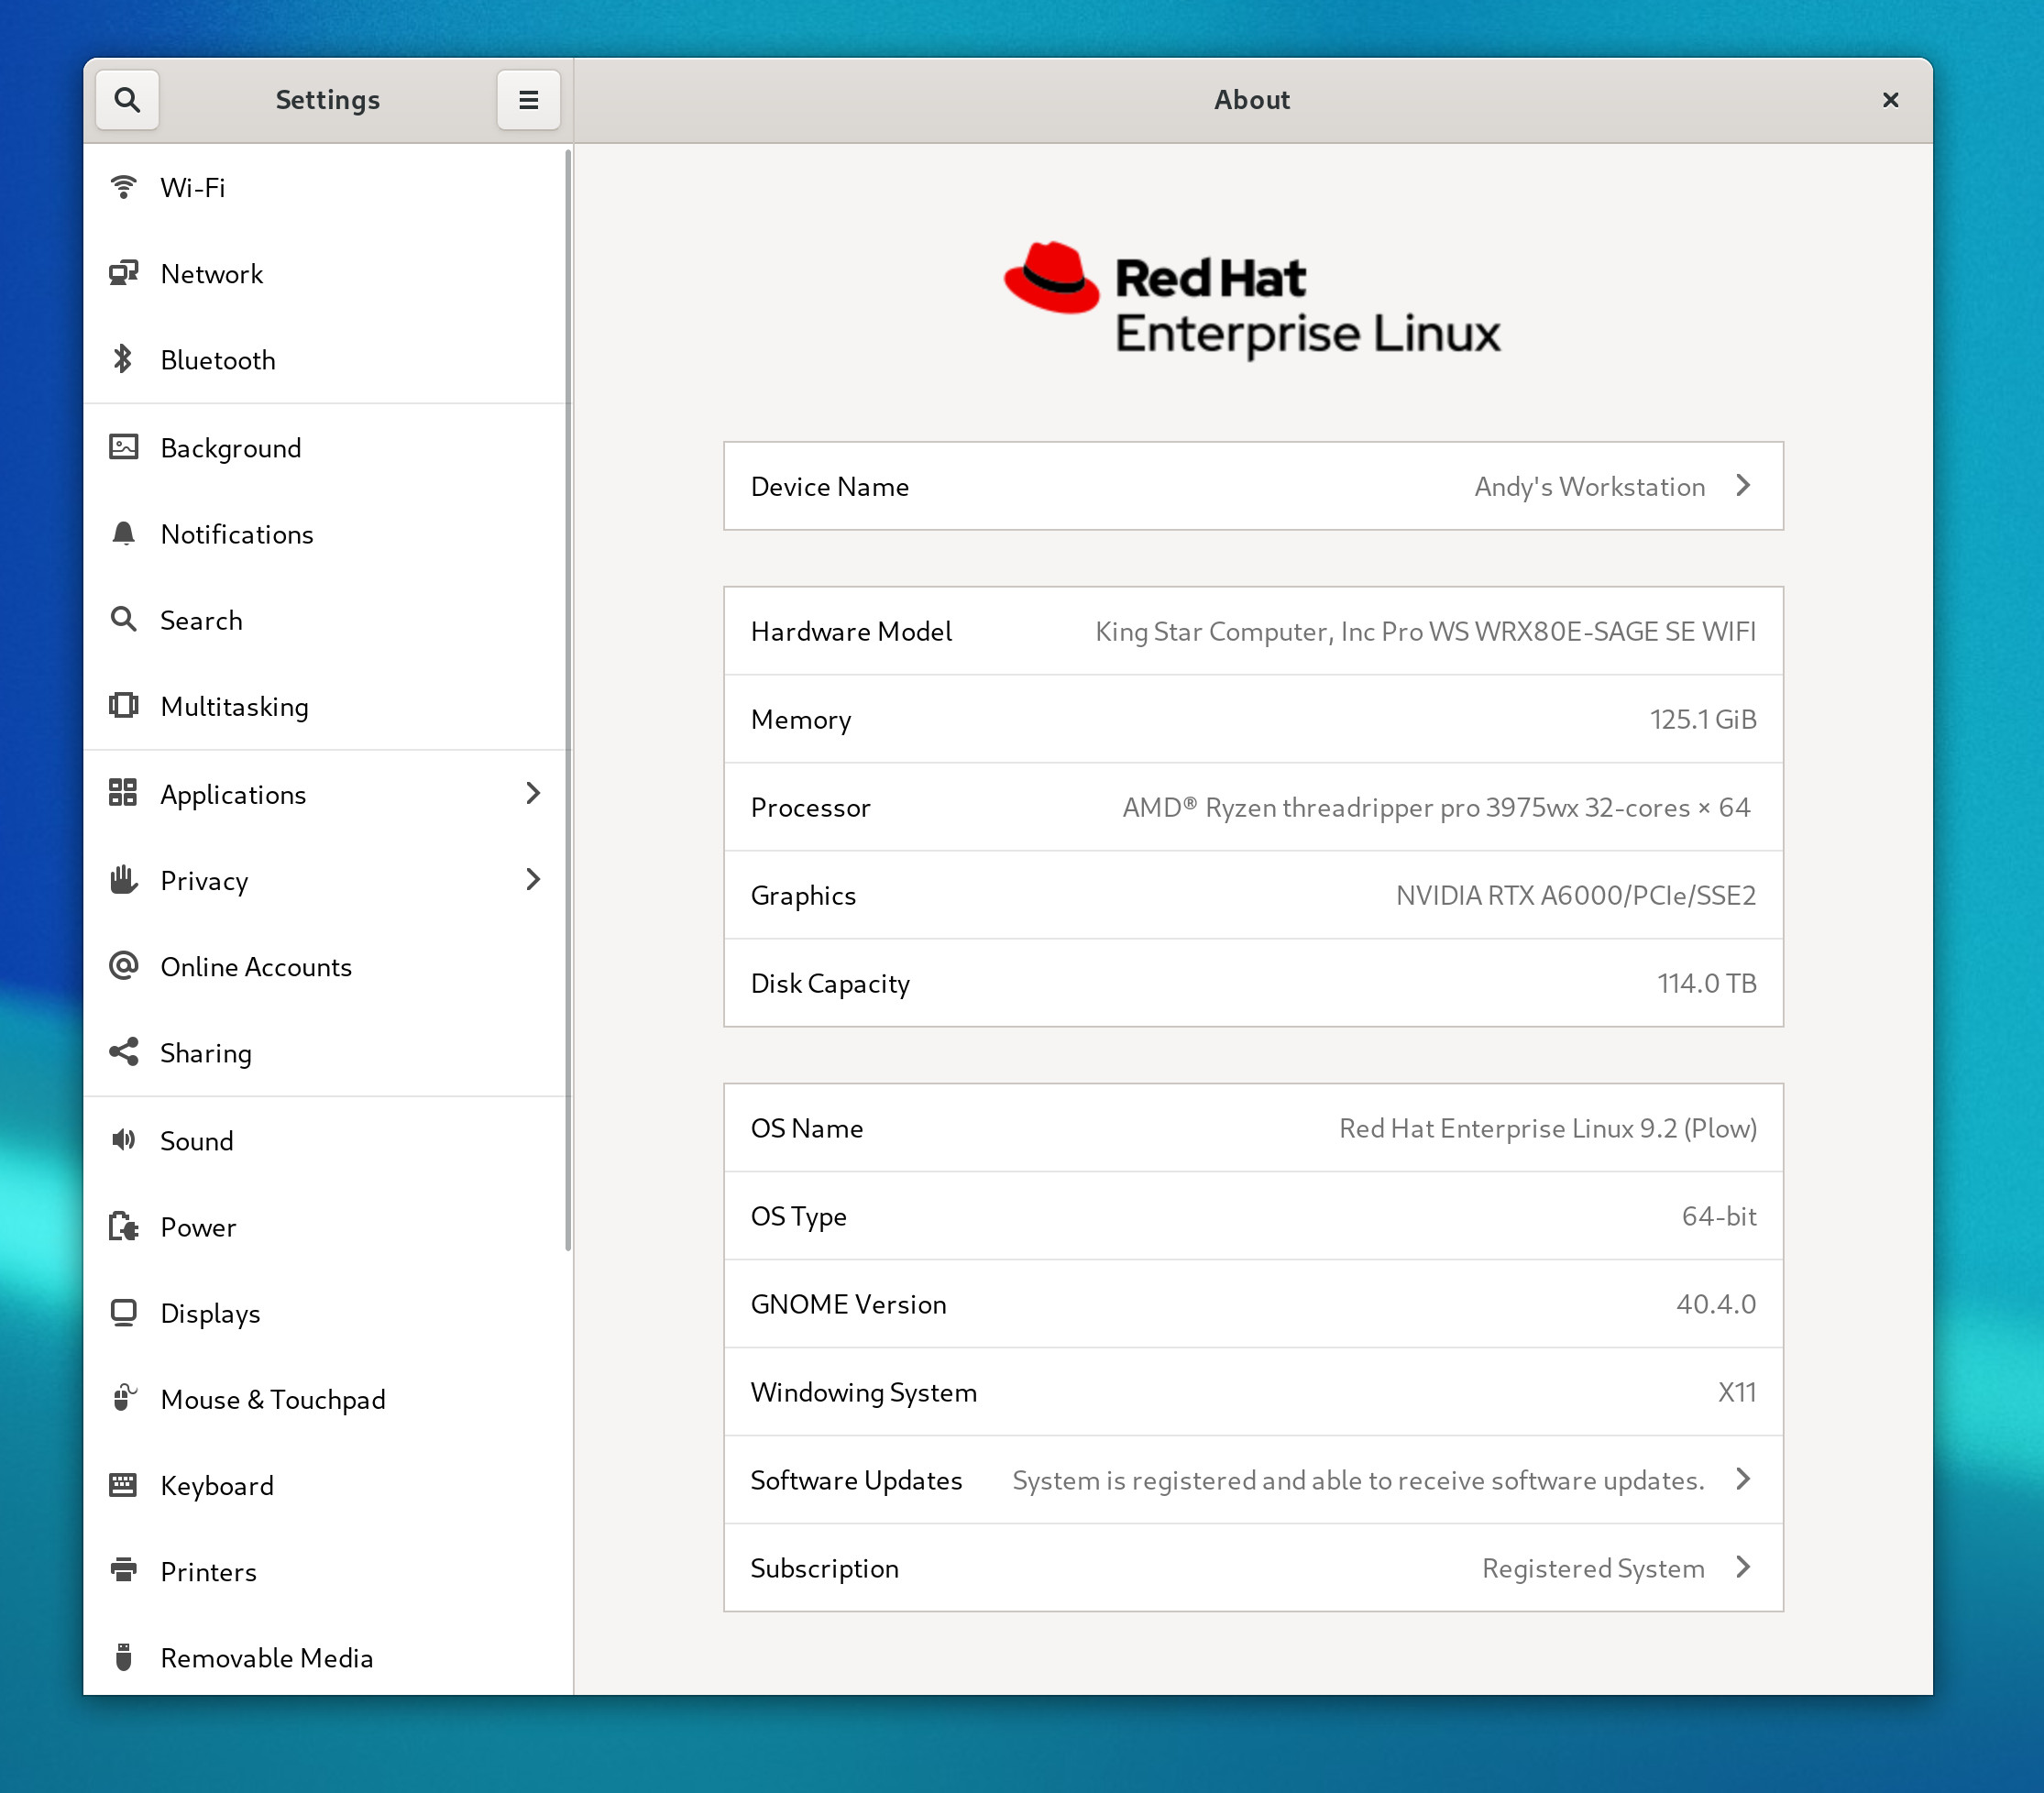Screen dimensions: 2044x1793
Task: Click Andy's Workstation device name
Action: pos(1589,487)
